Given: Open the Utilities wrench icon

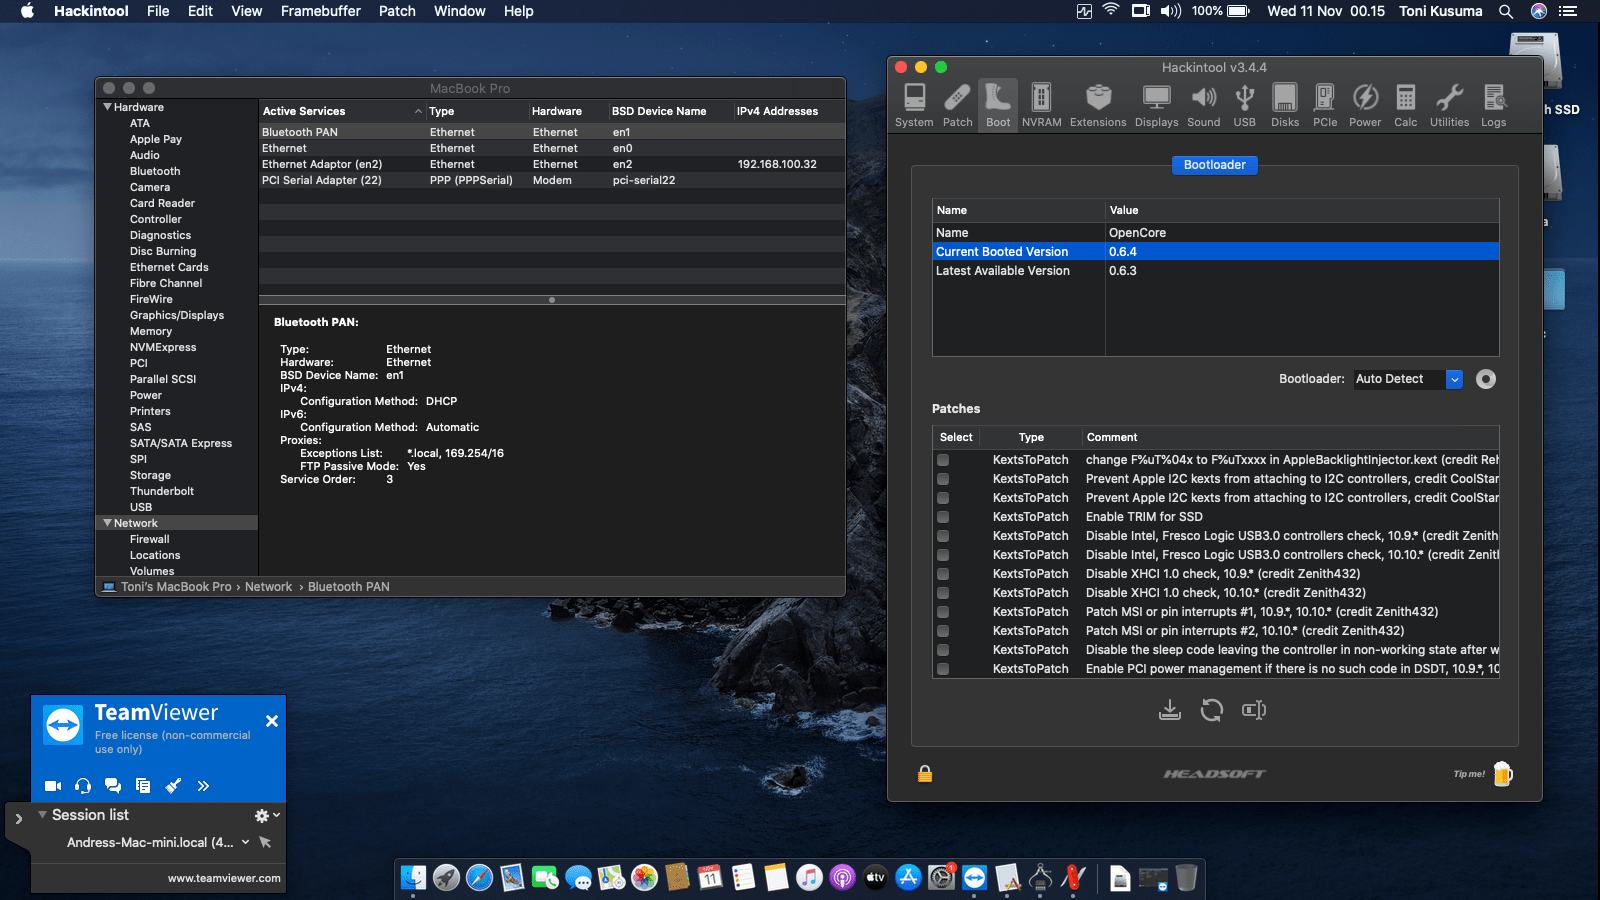Looking at the screenshot, I should [1449, 105].
